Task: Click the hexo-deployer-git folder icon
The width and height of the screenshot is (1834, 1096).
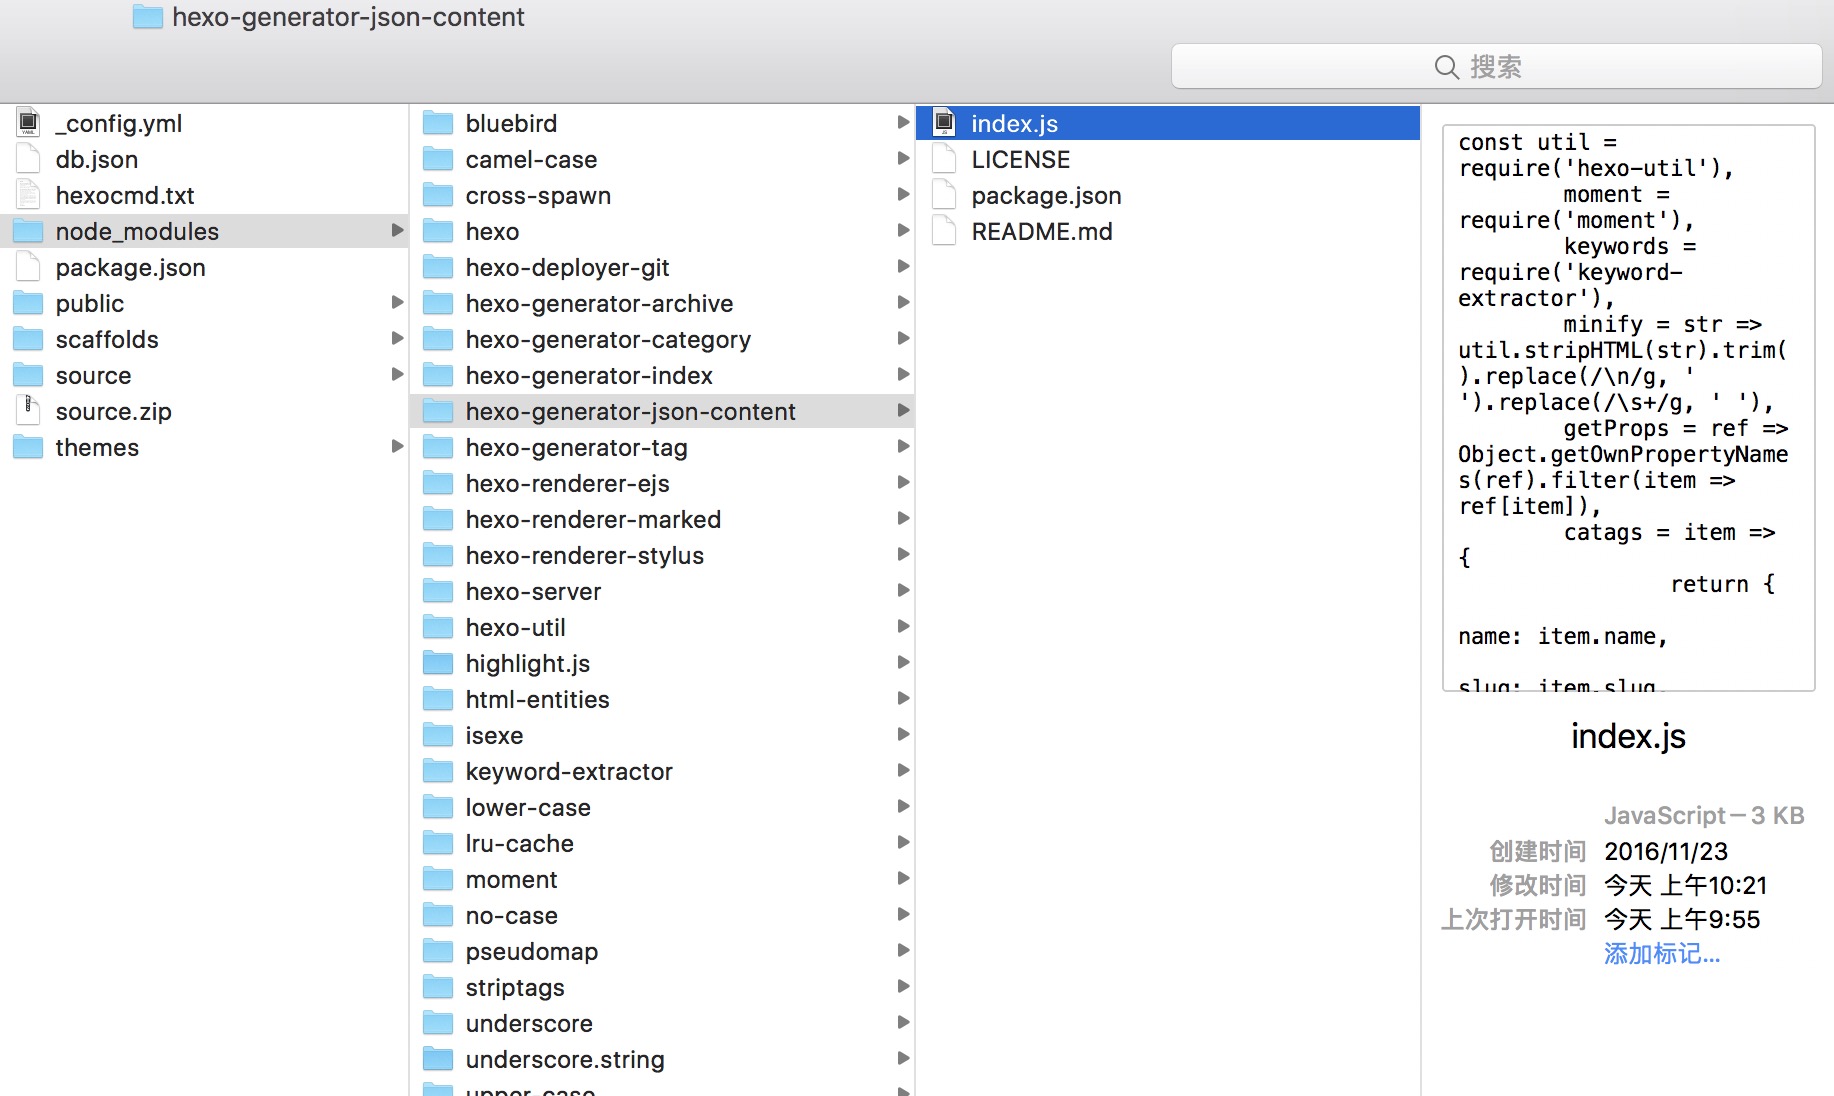Action: [438, 267]
